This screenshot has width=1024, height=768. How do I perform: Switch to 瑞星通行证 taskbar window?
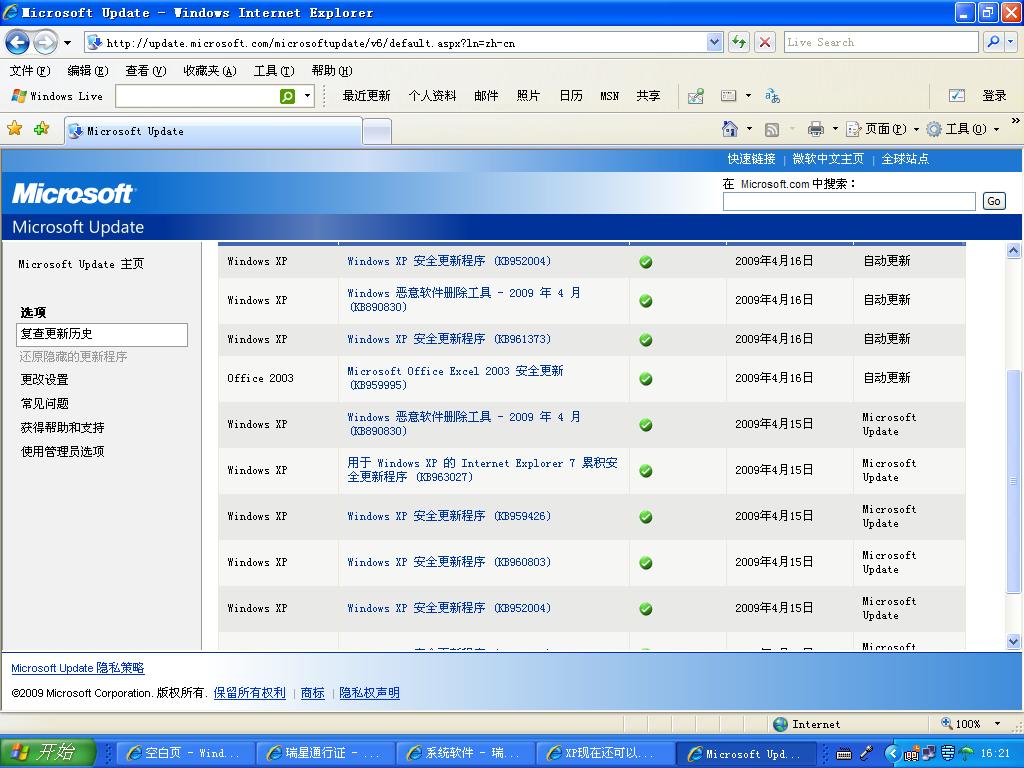(326, 753)
